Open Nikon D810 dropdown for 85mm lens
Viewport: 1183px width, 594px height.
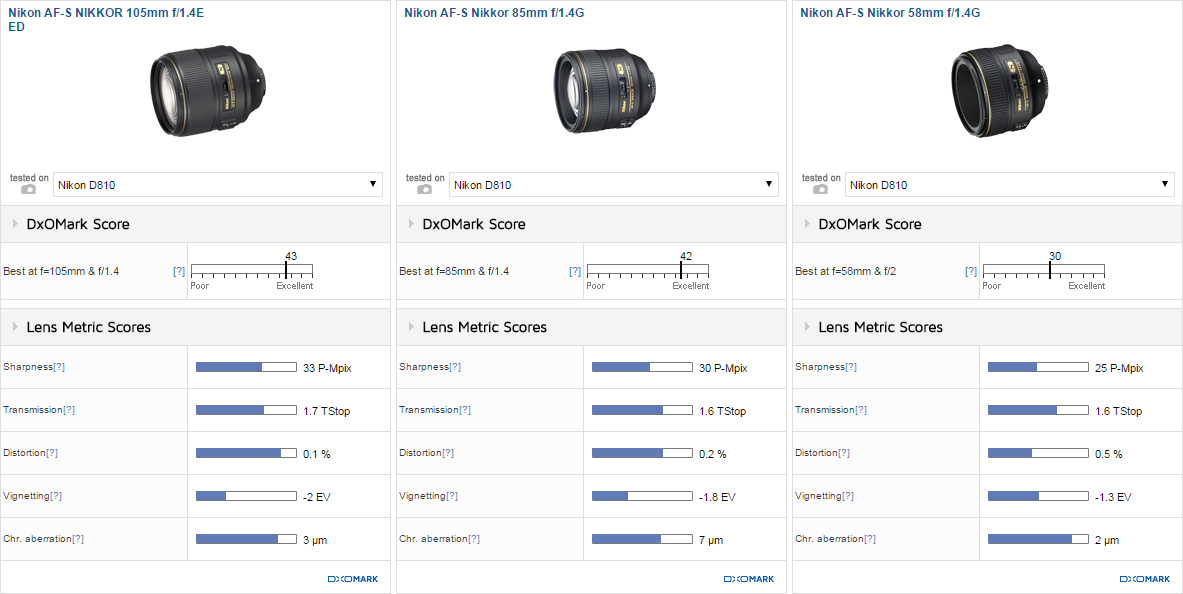point(614,185)
